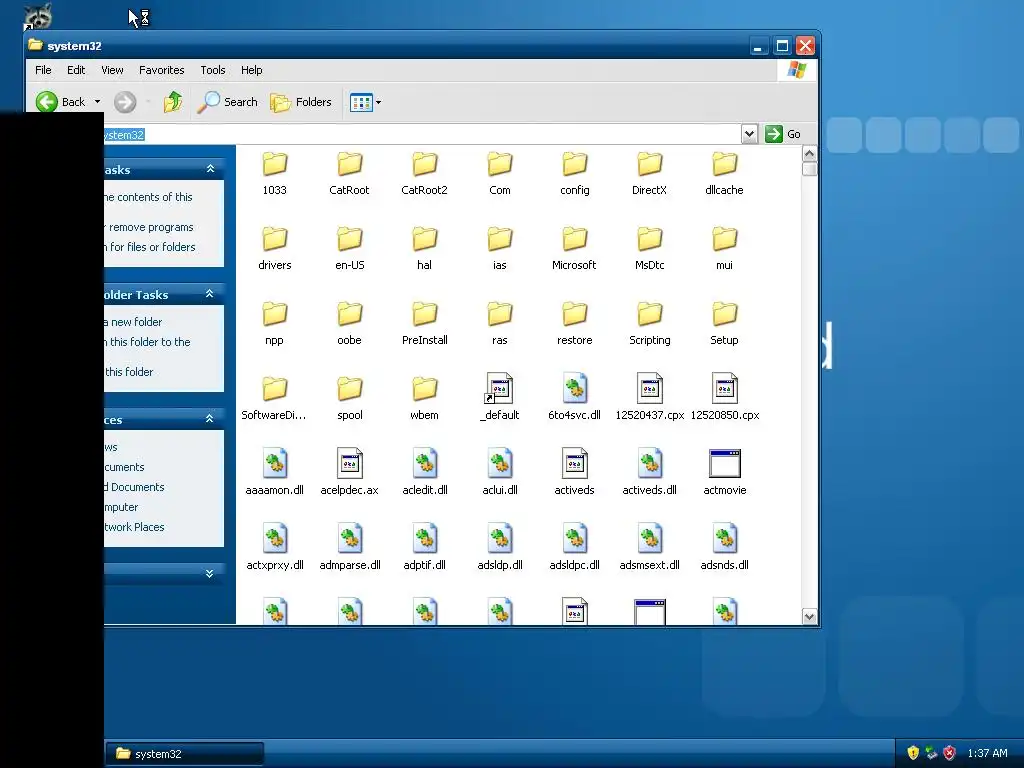Collapse the System Tasks panel chevron
Screen dimensions: 1024x768
pyautogui.click(x=210, y=169)
